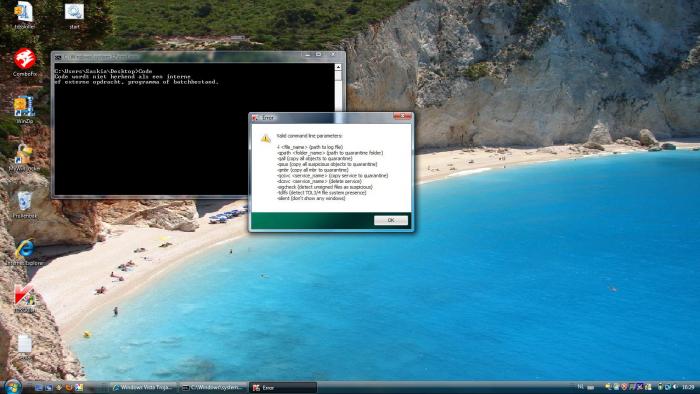Viewport: 700px width, 394px height.
Task: Maximize the command prompt window
Action: tap(319, 55)
